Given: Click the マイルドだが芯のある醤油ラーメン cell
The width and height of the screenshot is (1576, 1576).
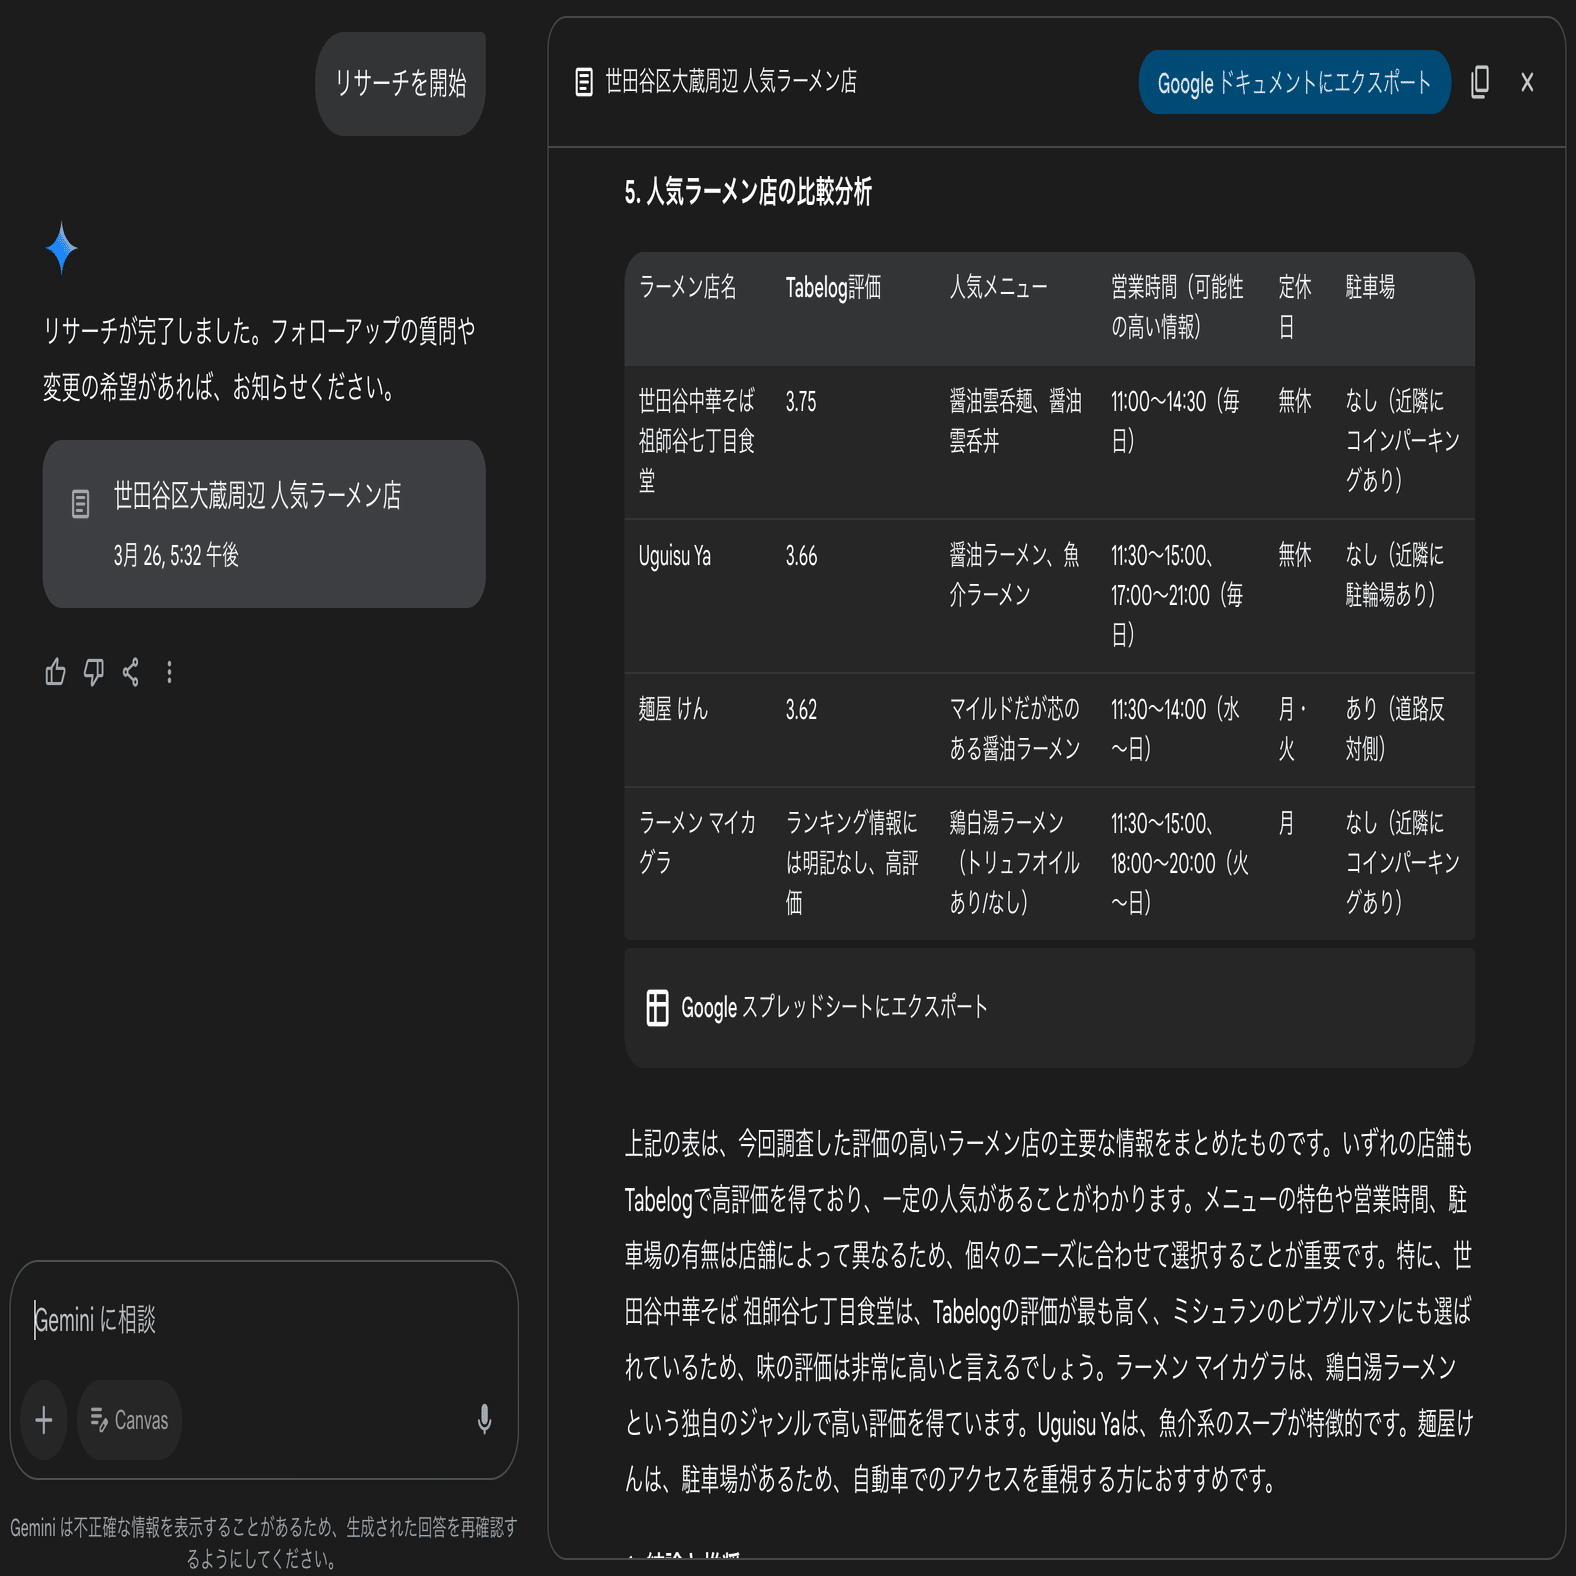Looking at the screenshot, I should 1014,729.
